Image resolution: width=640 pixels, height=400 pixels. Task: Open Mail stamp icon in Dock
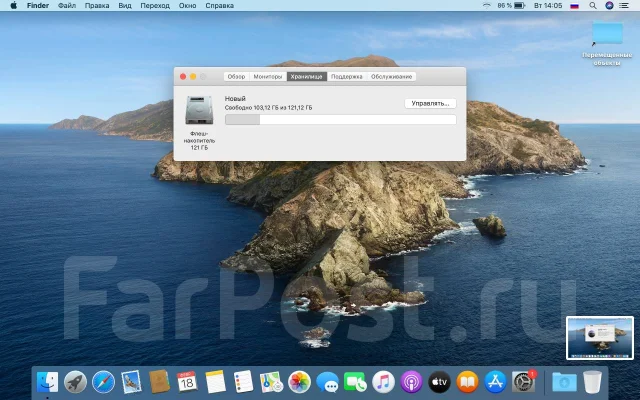point(131,382)
